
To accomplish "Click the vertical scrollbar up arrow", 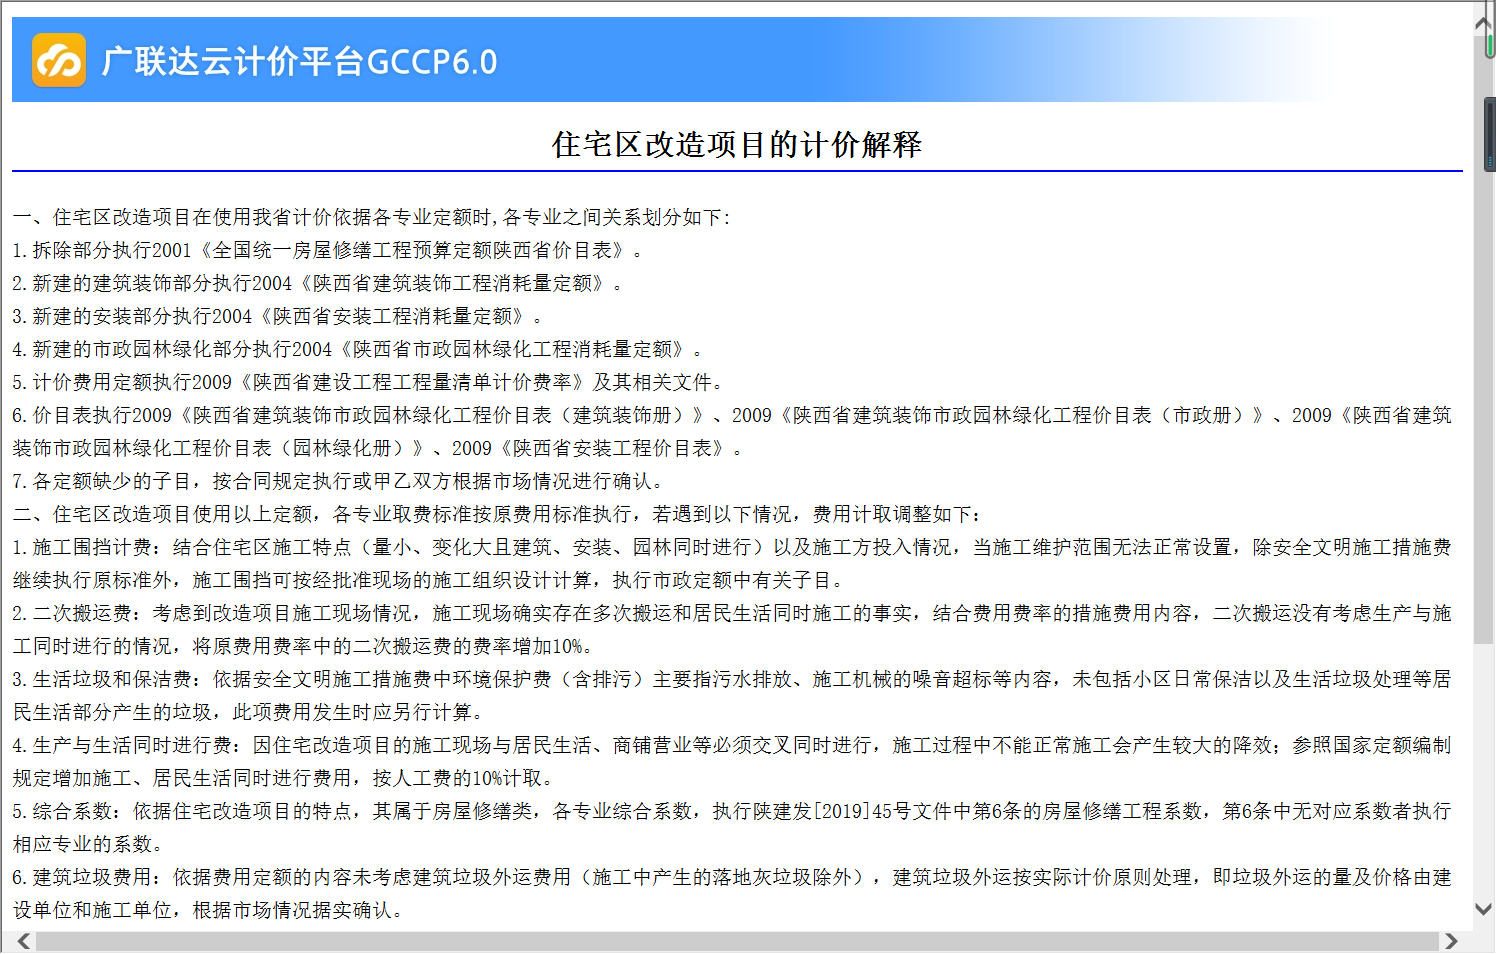I will [x=1484, y=23].
